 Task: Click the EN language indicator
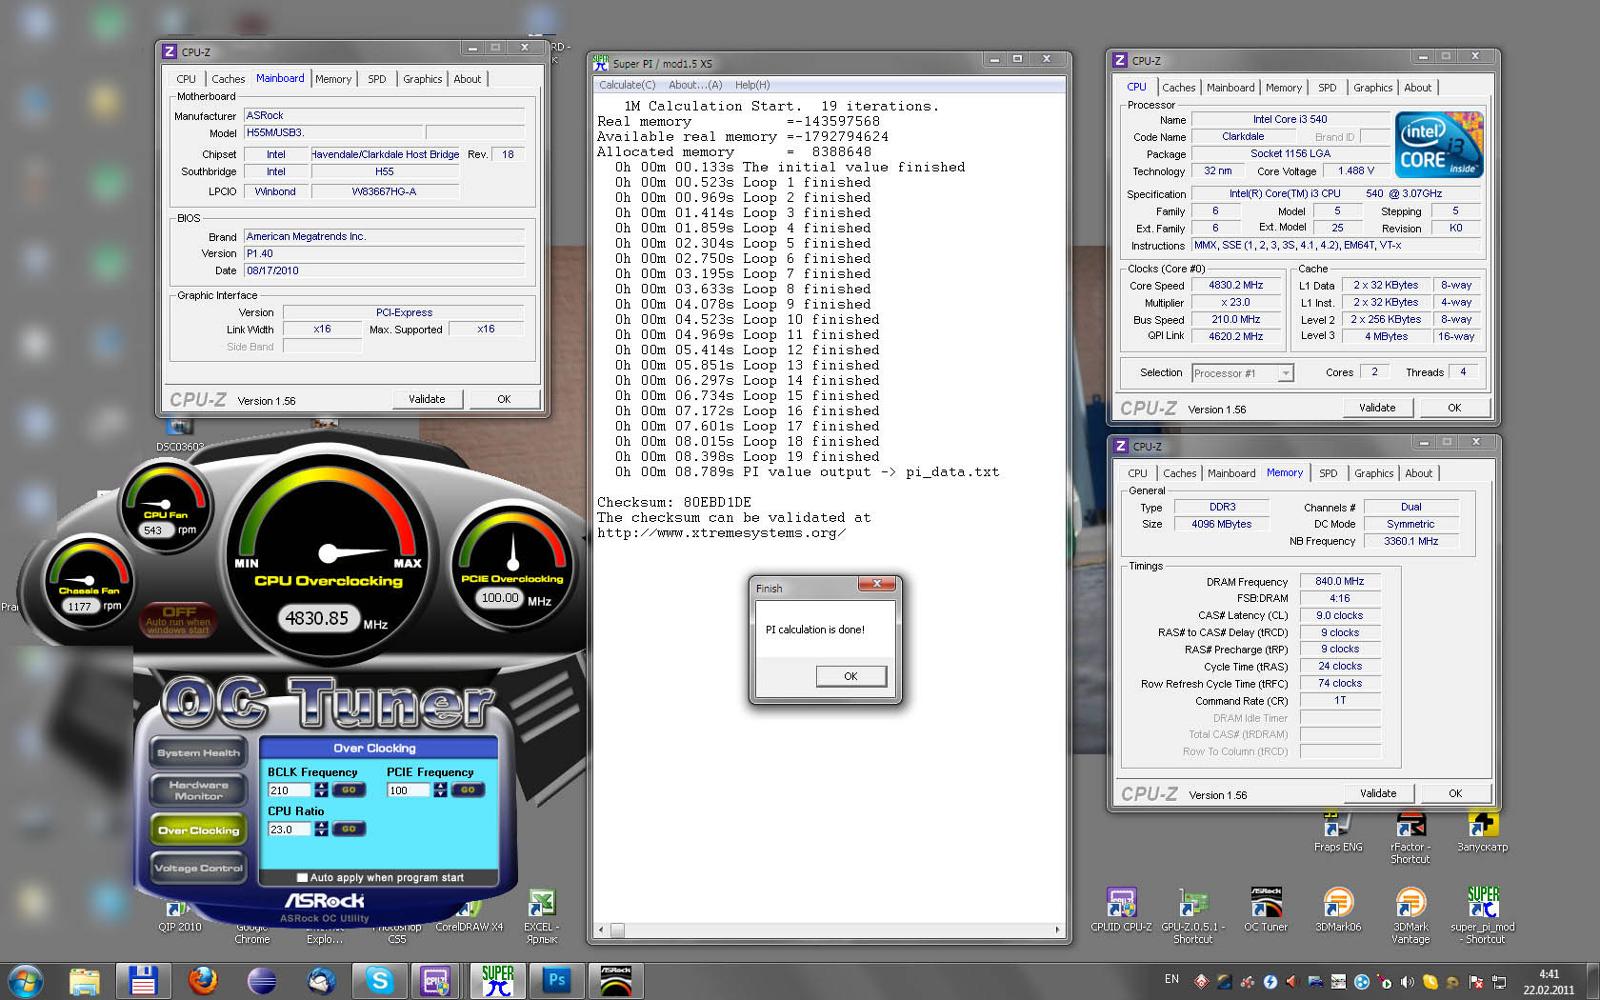click(1172, 980)
